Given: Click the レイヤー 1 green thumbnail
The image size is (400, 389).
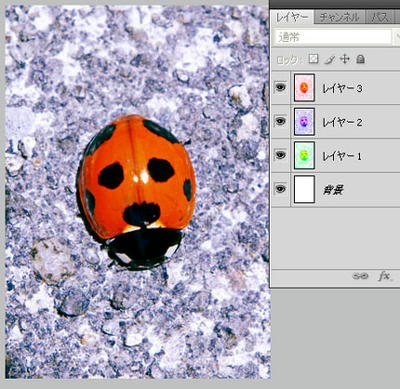Looking at the screenshot, I should tap(304, 155).
